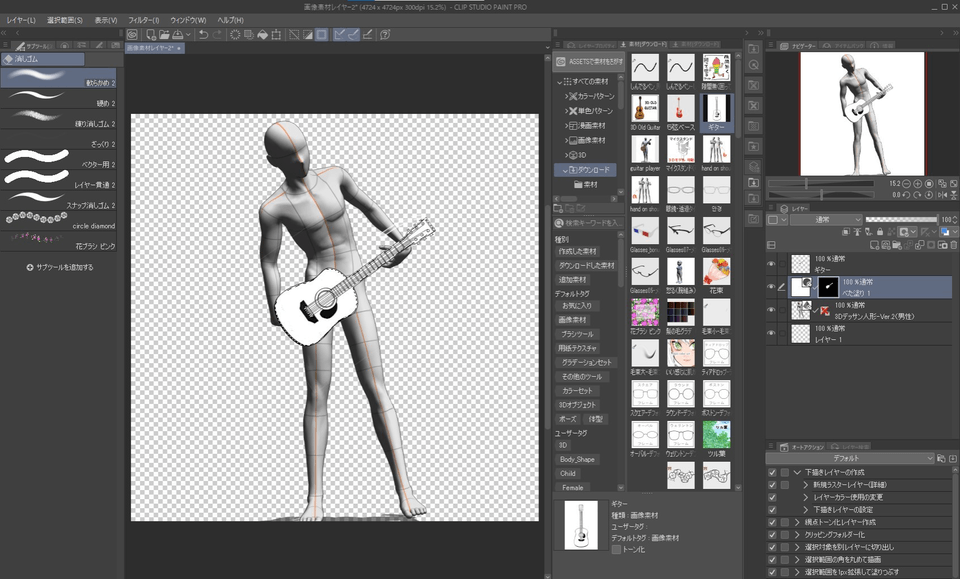This screenshot has height=579, width=960.
Task: Collapse the ダウンロード tree node
Action: [565, 170]
